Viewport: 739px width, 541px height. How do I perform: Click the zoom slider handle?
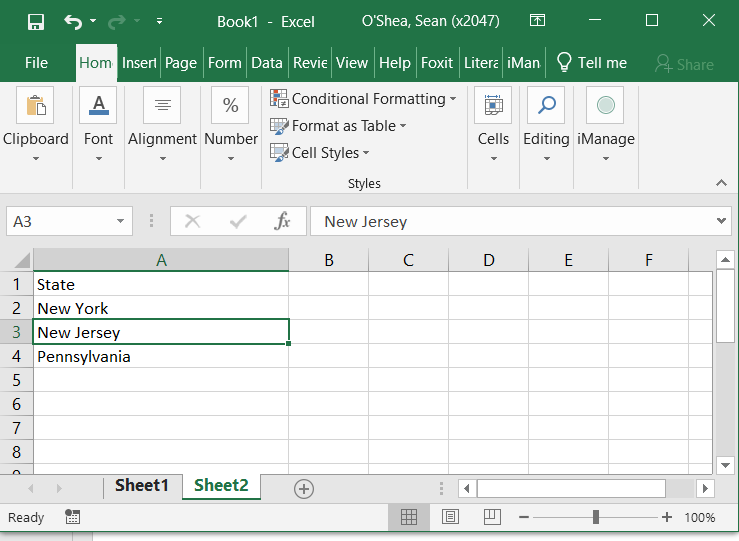point(596,517)
